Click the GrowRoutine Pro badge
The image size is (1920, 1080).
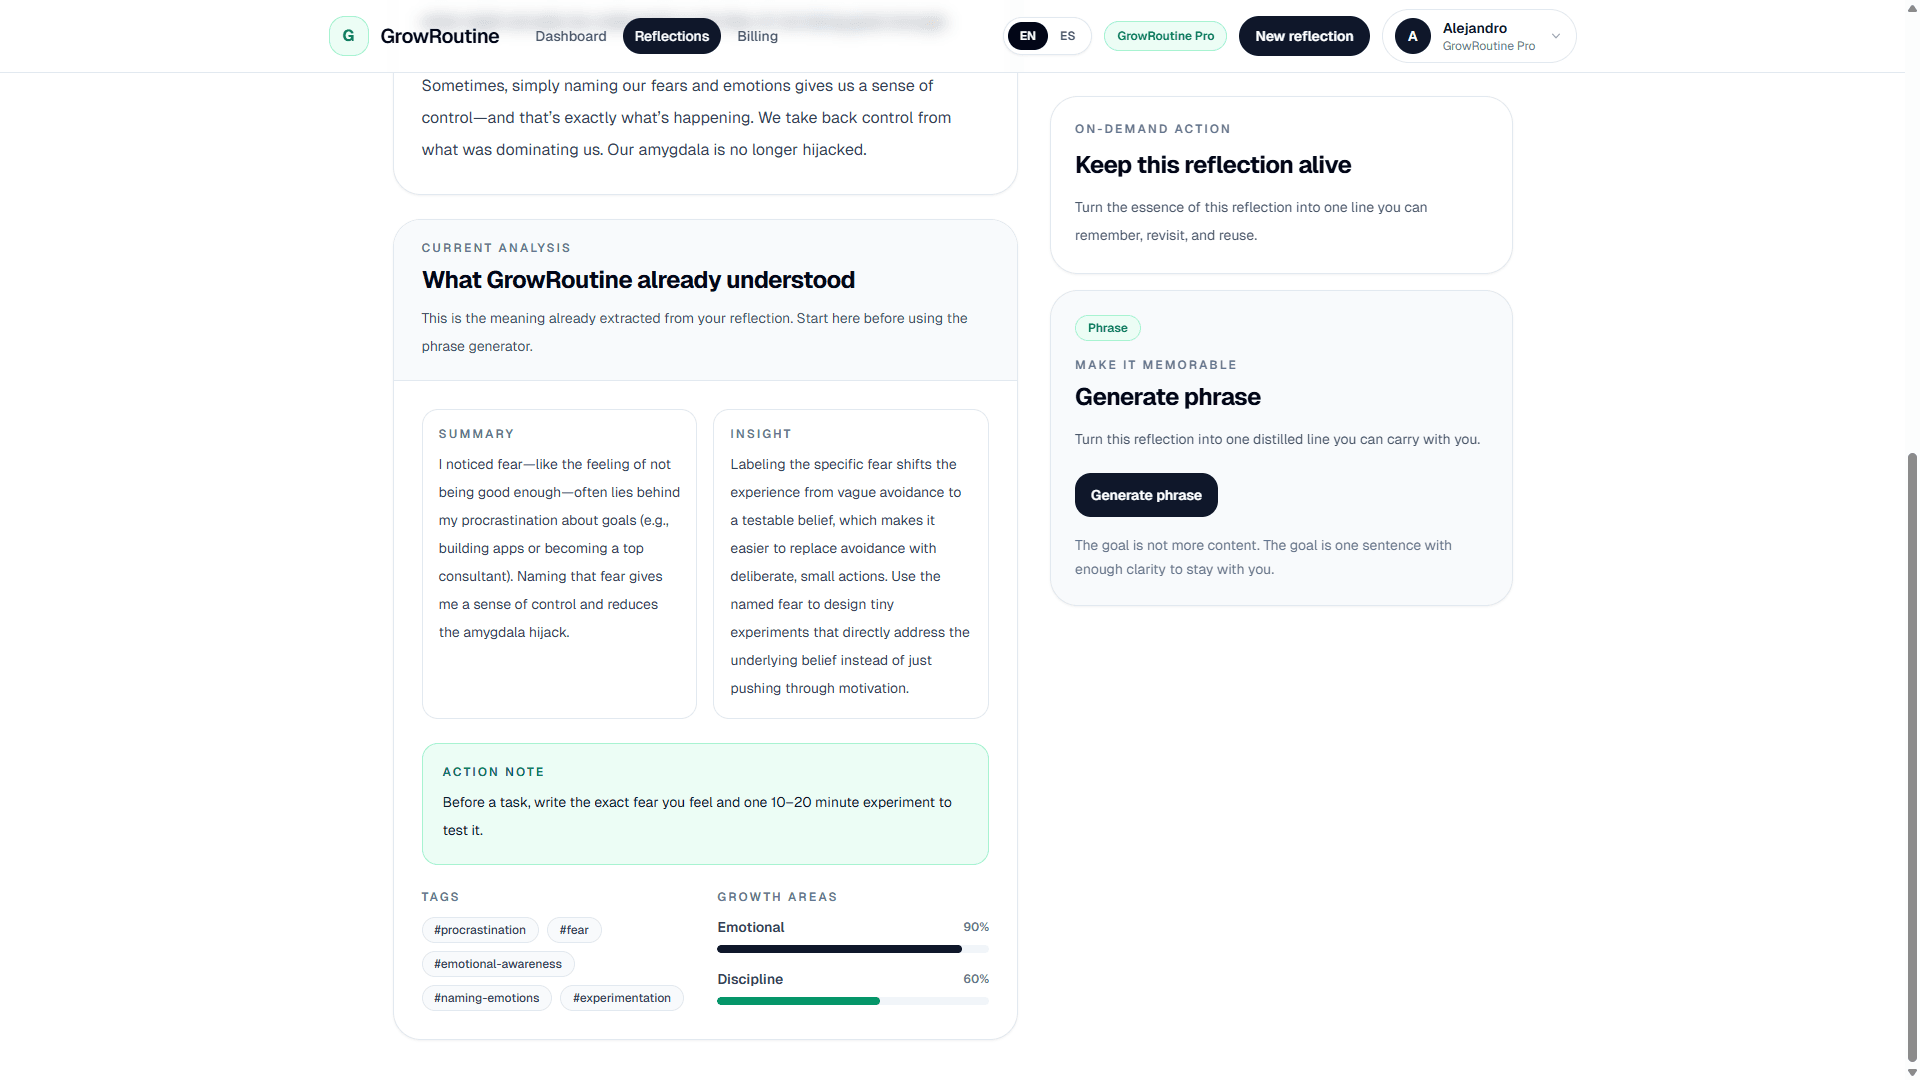point(1165,36)
